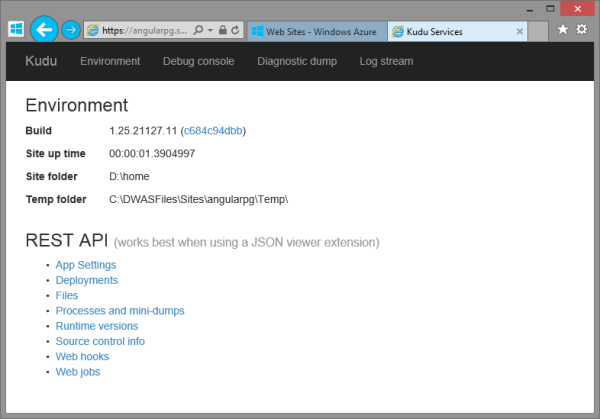
Task: Open the Files link
Action: (67, 295)
